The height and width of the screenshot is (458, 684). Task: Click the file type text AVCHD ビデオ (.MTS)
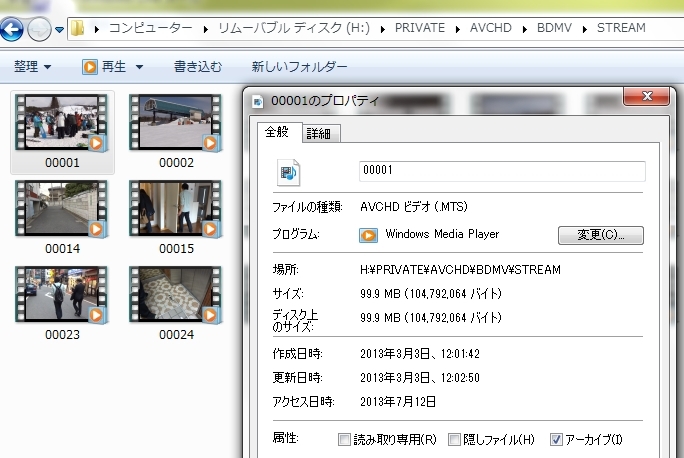click(x=414, y=206)
